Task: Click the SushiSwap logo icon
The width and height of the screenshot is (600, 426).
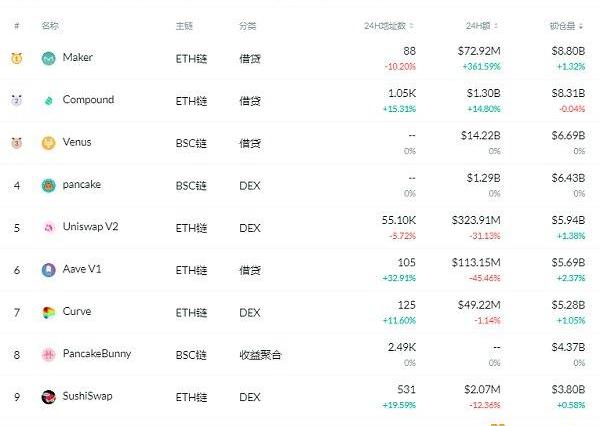Action: point(48,397)
